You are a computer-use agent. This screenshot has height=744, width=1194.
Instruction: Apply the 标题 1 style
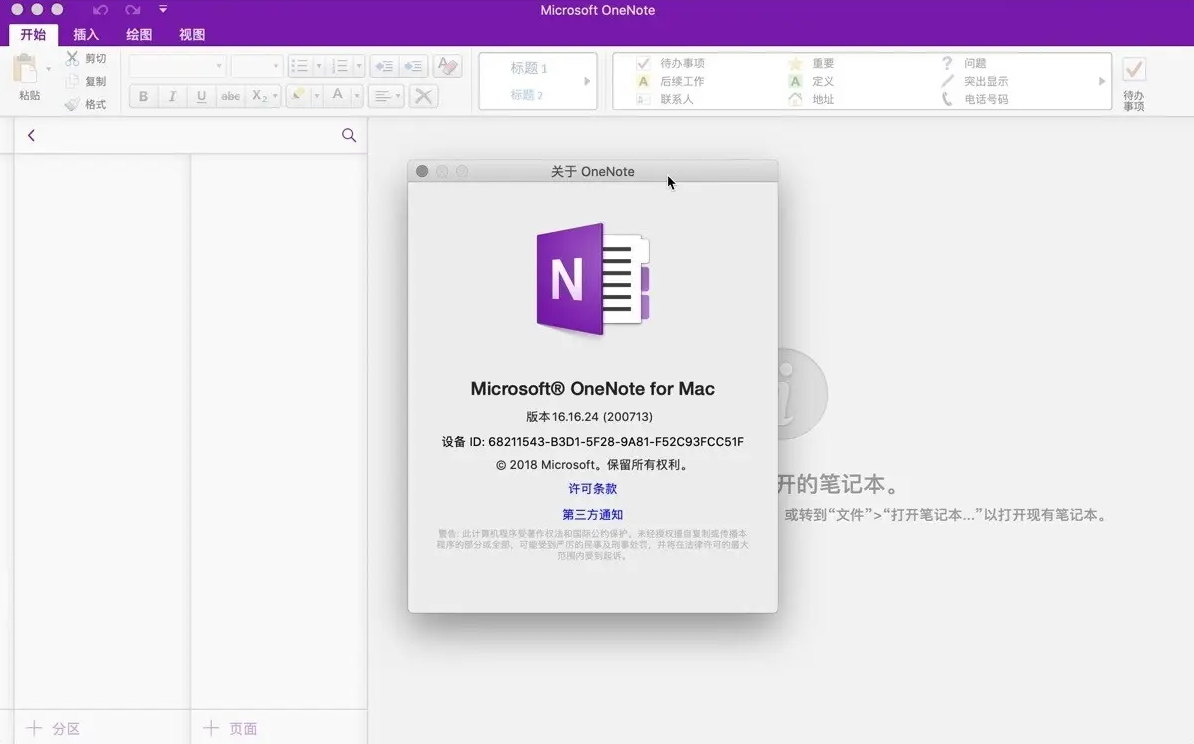point(528,68)
